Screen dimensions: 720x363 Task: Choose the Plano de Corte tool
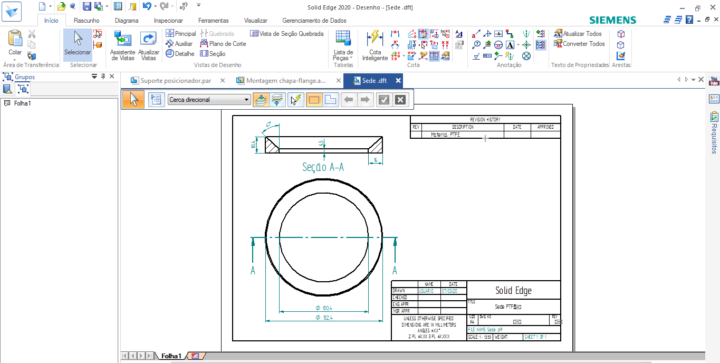tap(223, 44)
